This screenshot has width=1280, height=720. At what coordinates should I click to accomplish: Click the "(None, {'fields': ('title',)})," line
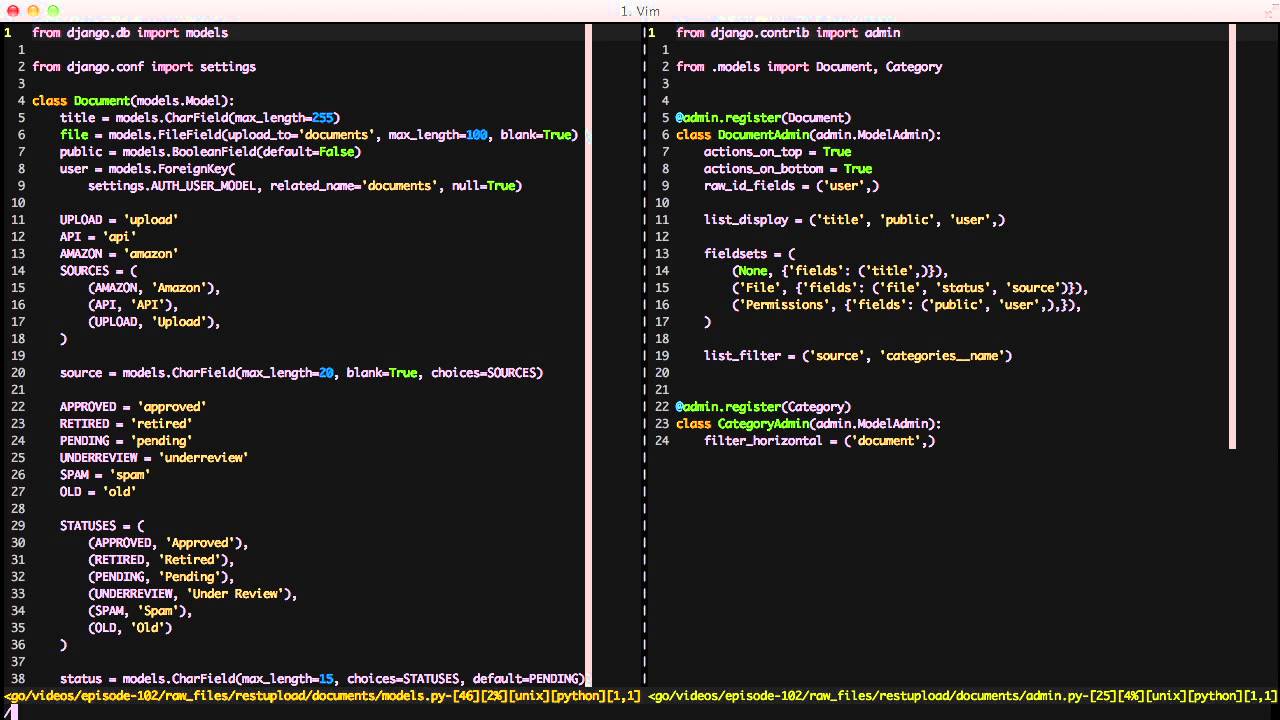[x=841, y=271]
